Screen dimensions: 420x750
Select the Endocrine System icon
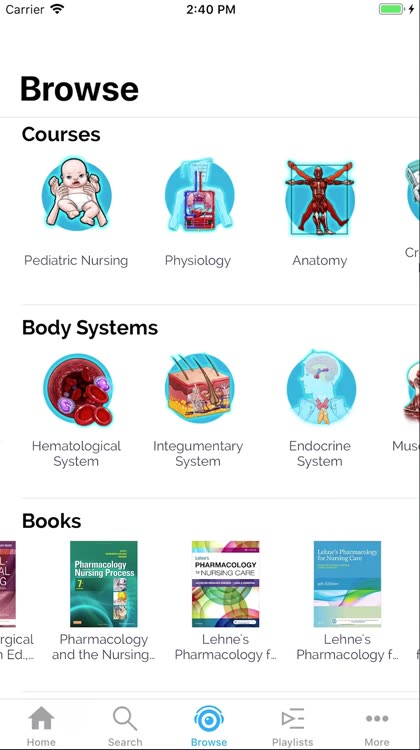(x=321, y=388)
